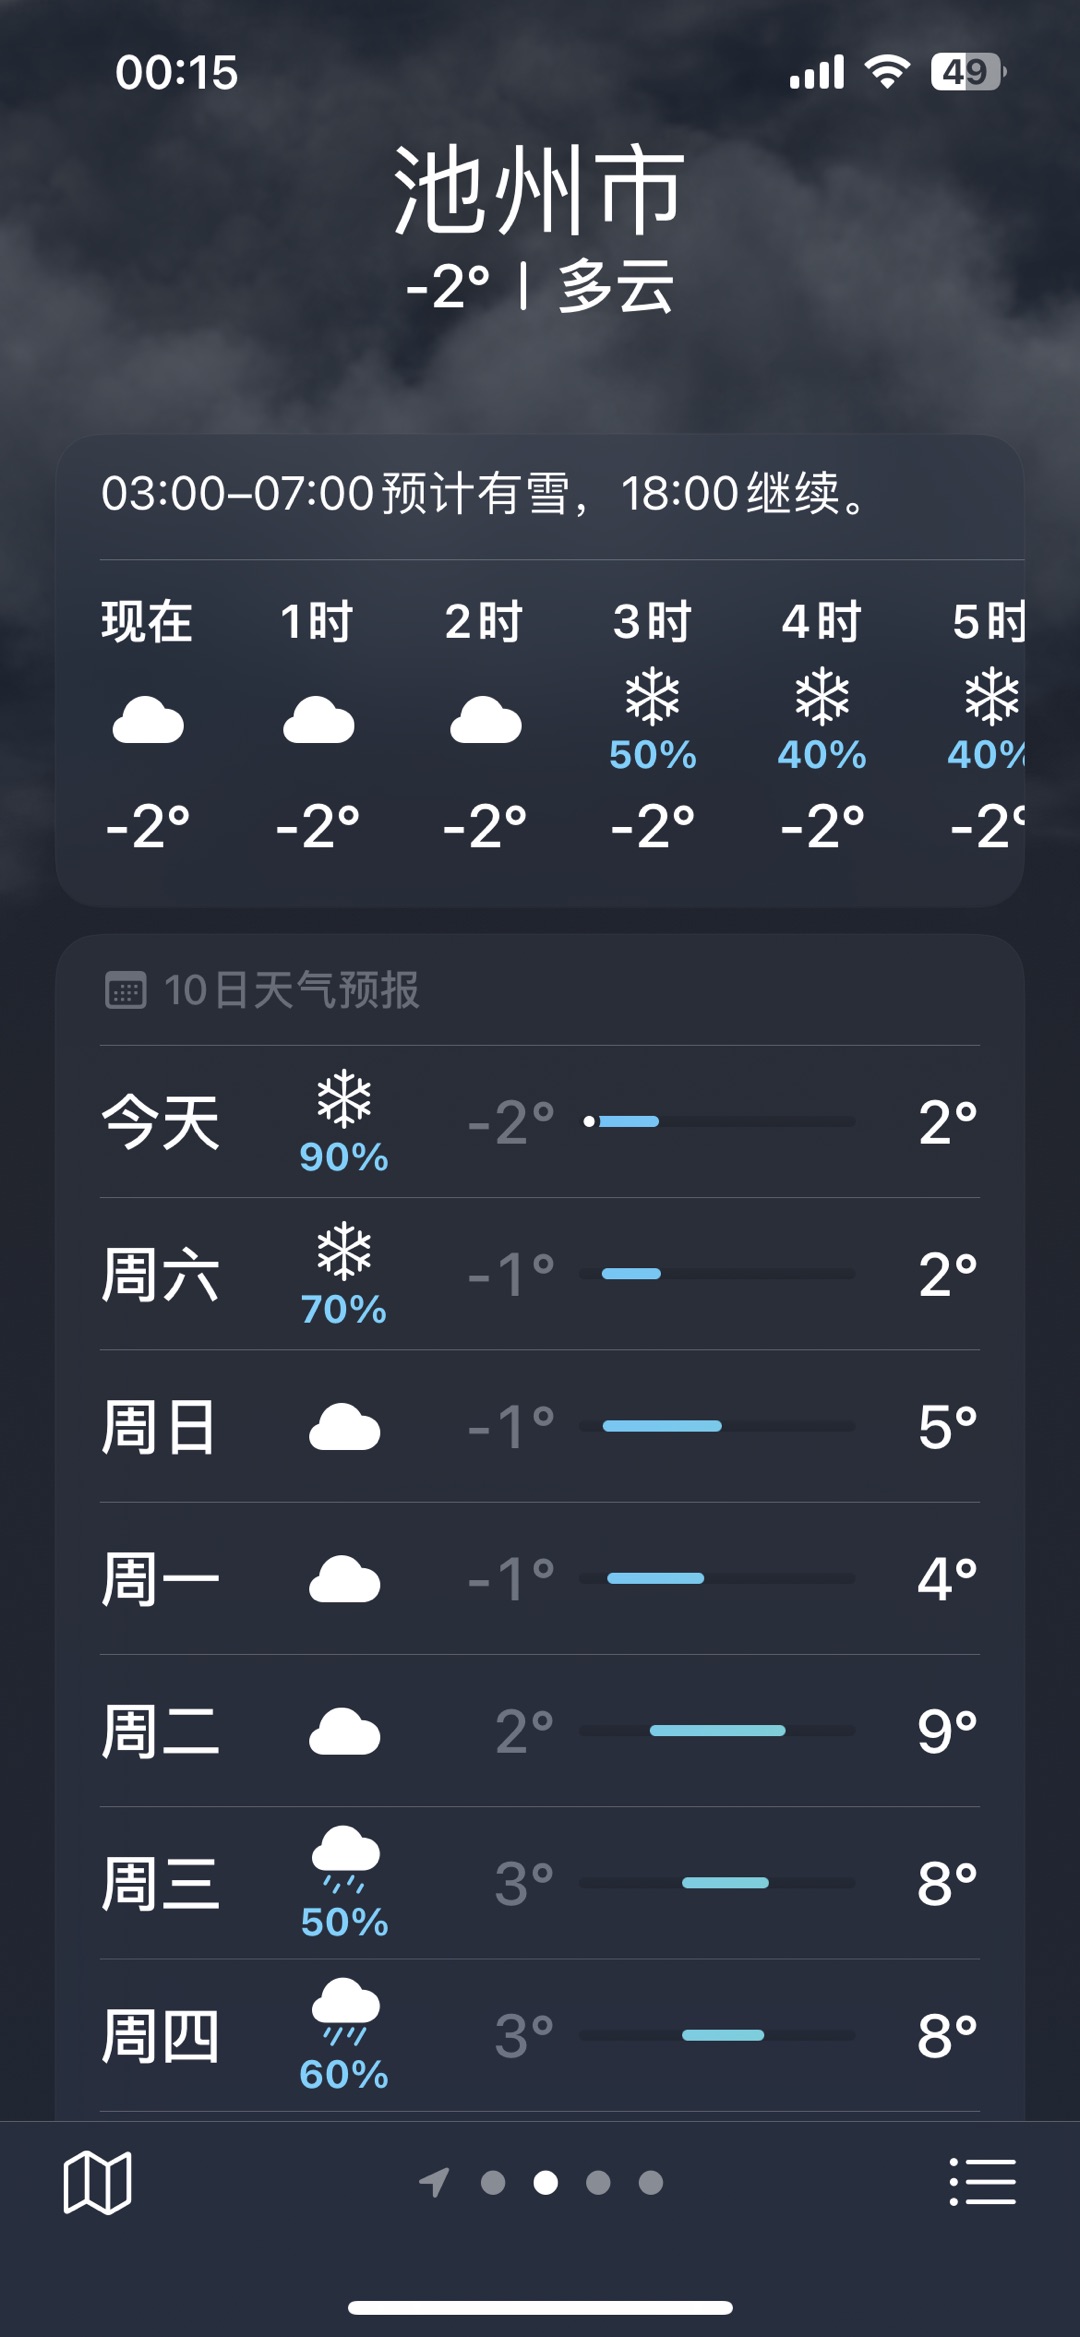Tap the snowflake icon for 3时
Viewport: 1080px width, 2337px height.
[652, 696]
